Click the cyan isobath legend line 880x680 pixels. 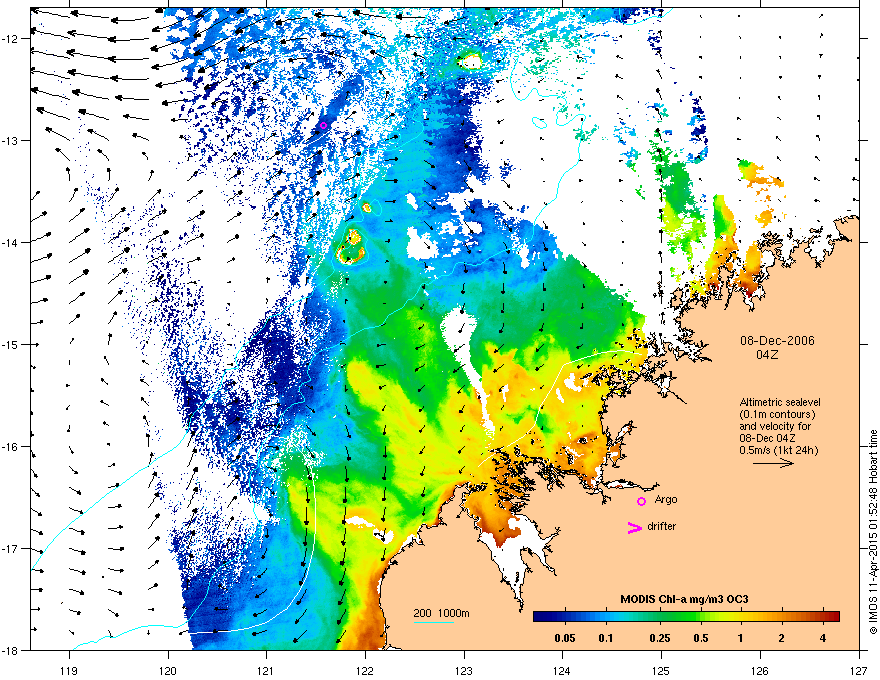click(434, 622)
